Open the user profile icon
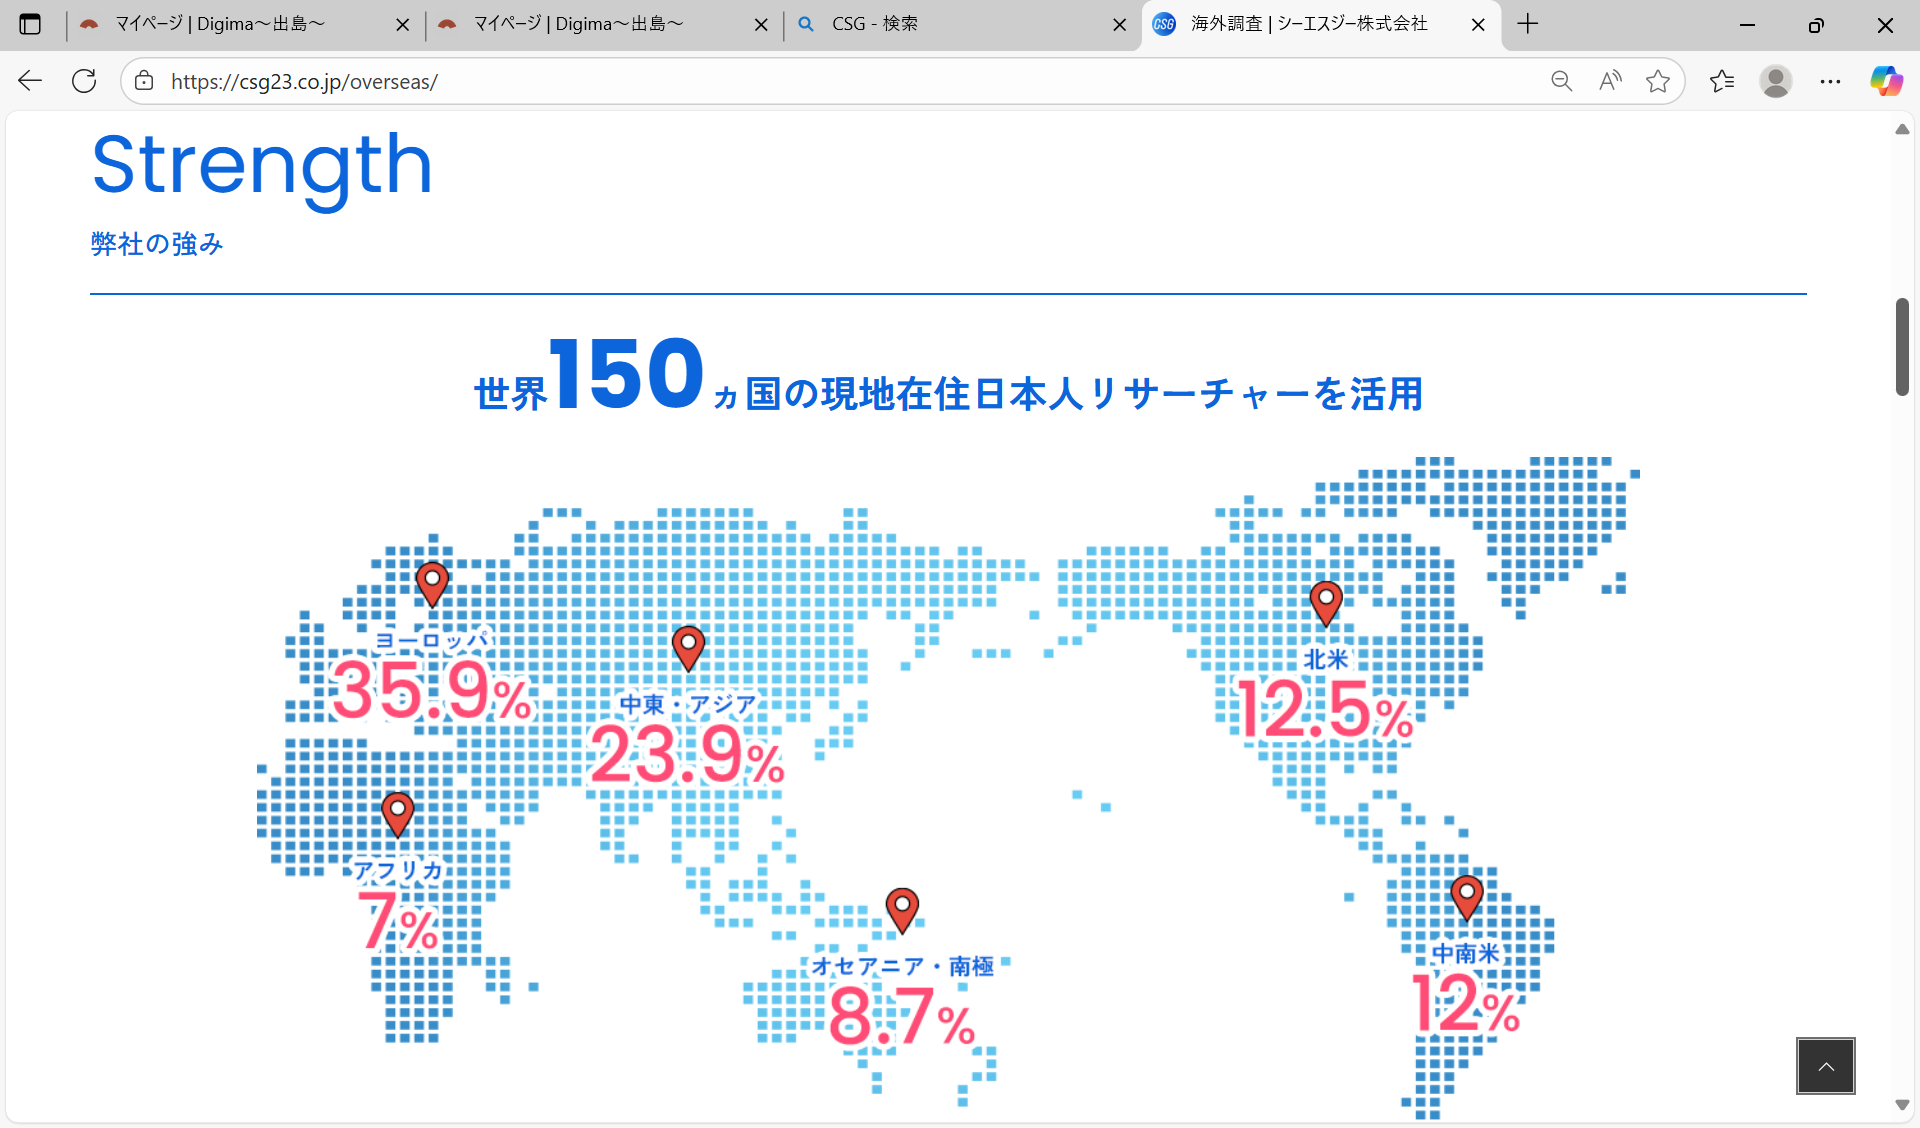This screenshot has width=1920, height=1128. tap(1775, 81)
